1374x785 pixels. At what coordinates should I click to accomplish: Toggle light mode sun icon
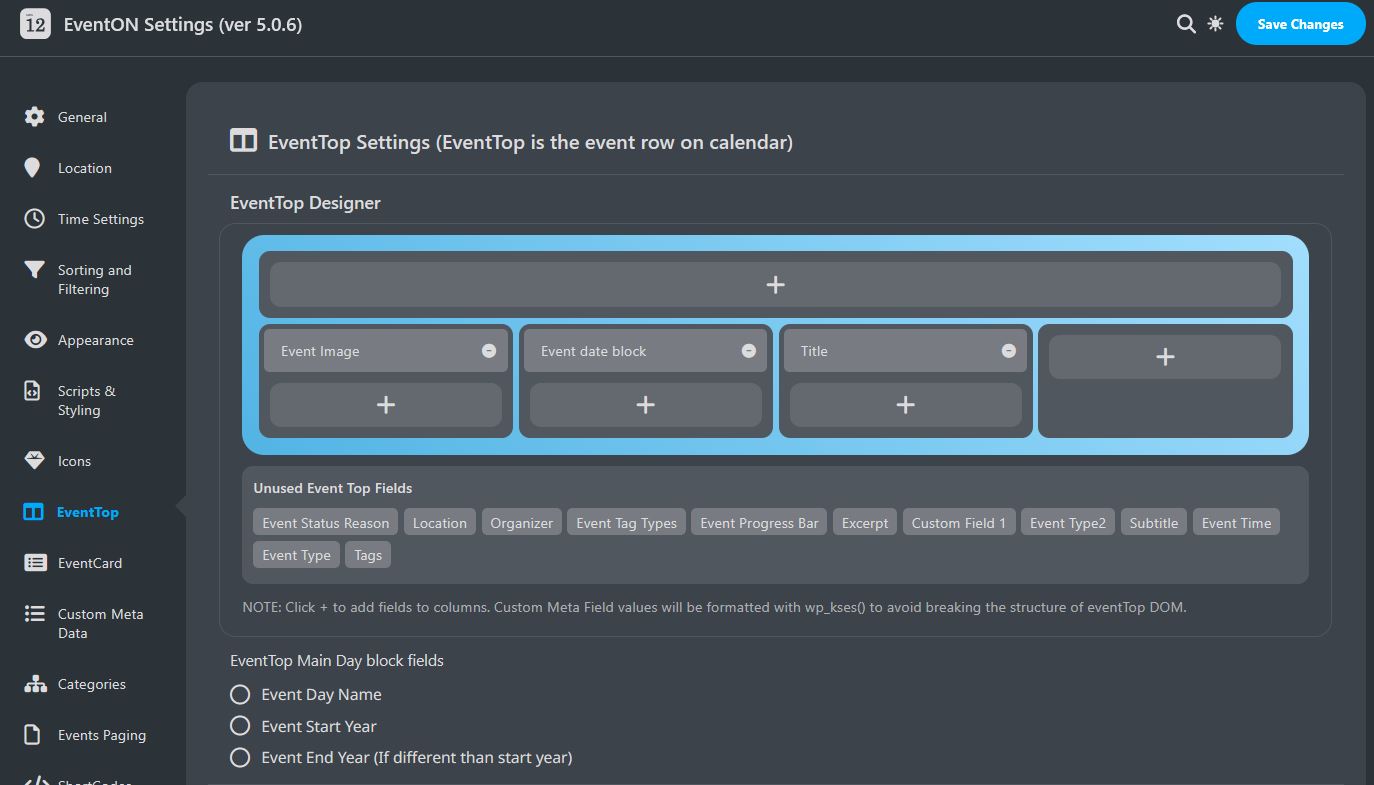(x=1215, y=24)
